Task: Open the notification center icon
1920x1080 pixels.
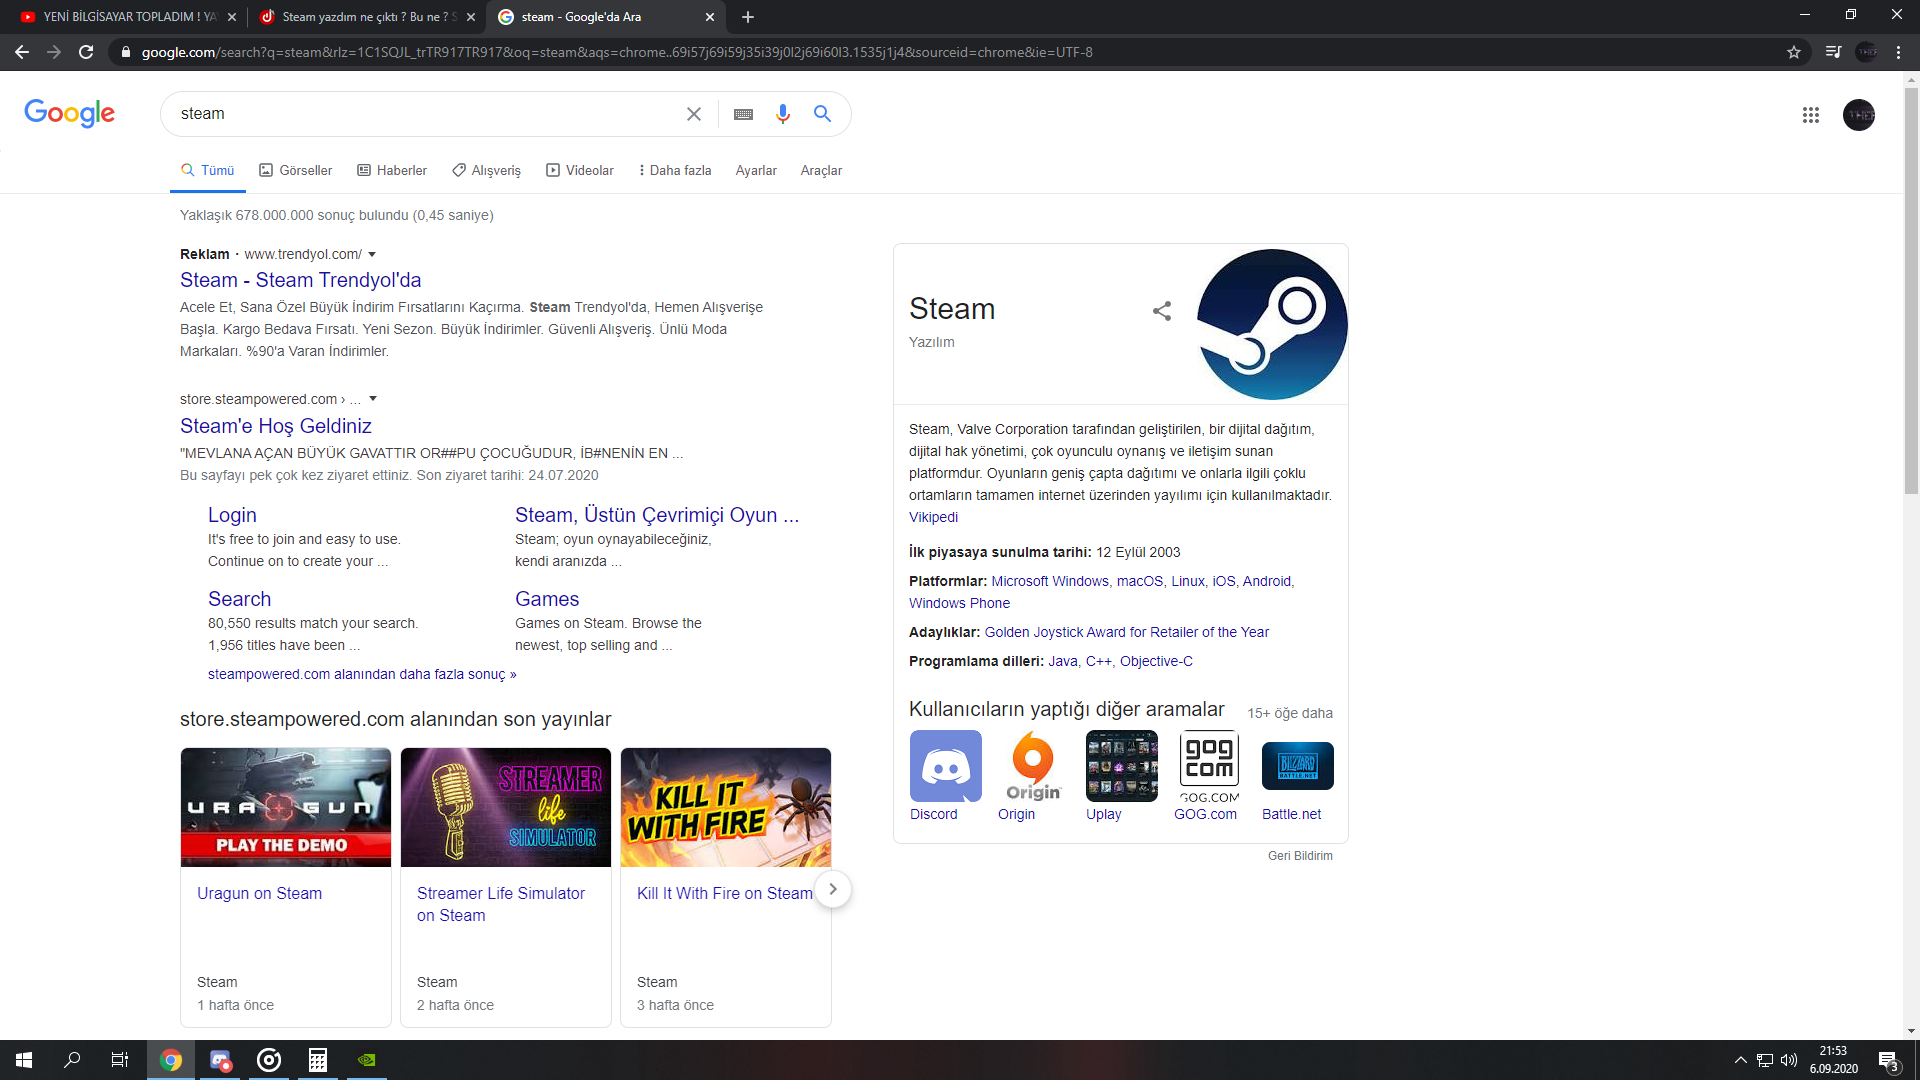Action: pos(1888,1060)
